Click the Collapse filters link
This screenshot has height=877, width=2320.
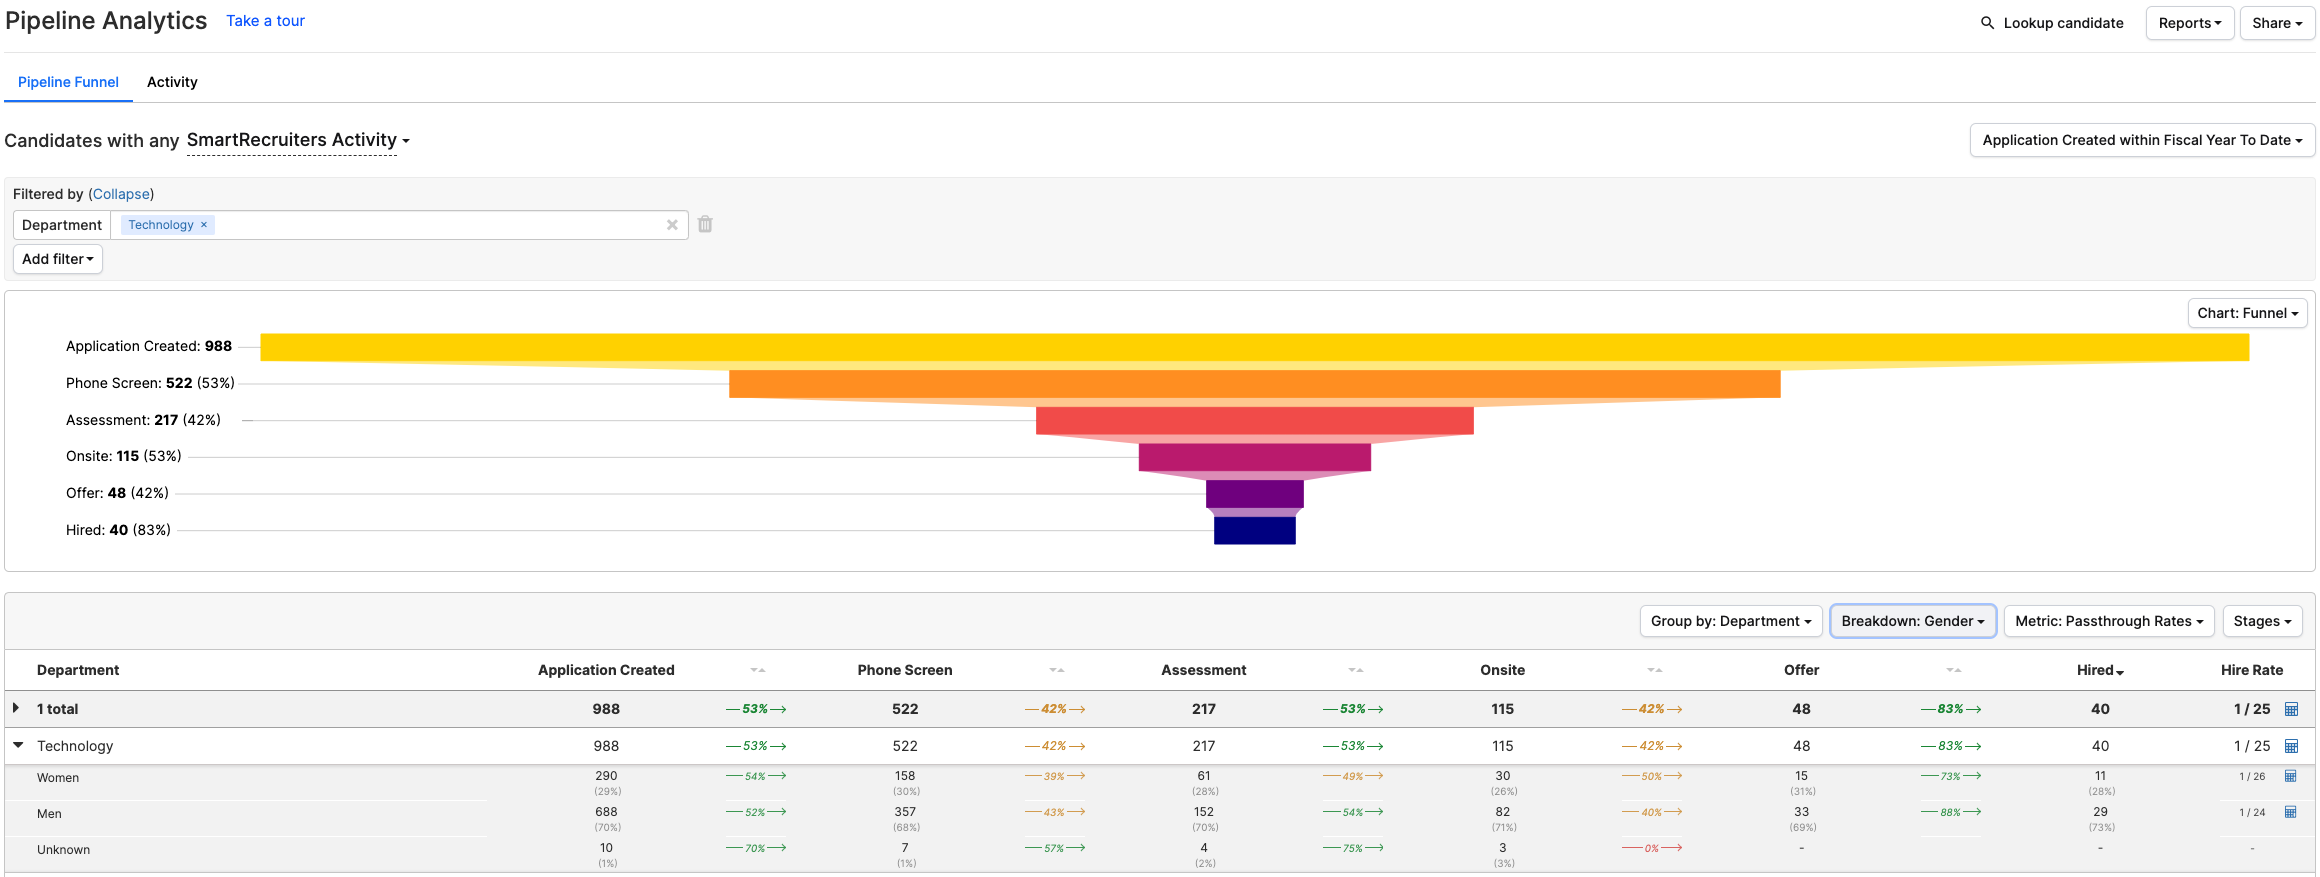(x=121, y=194)
